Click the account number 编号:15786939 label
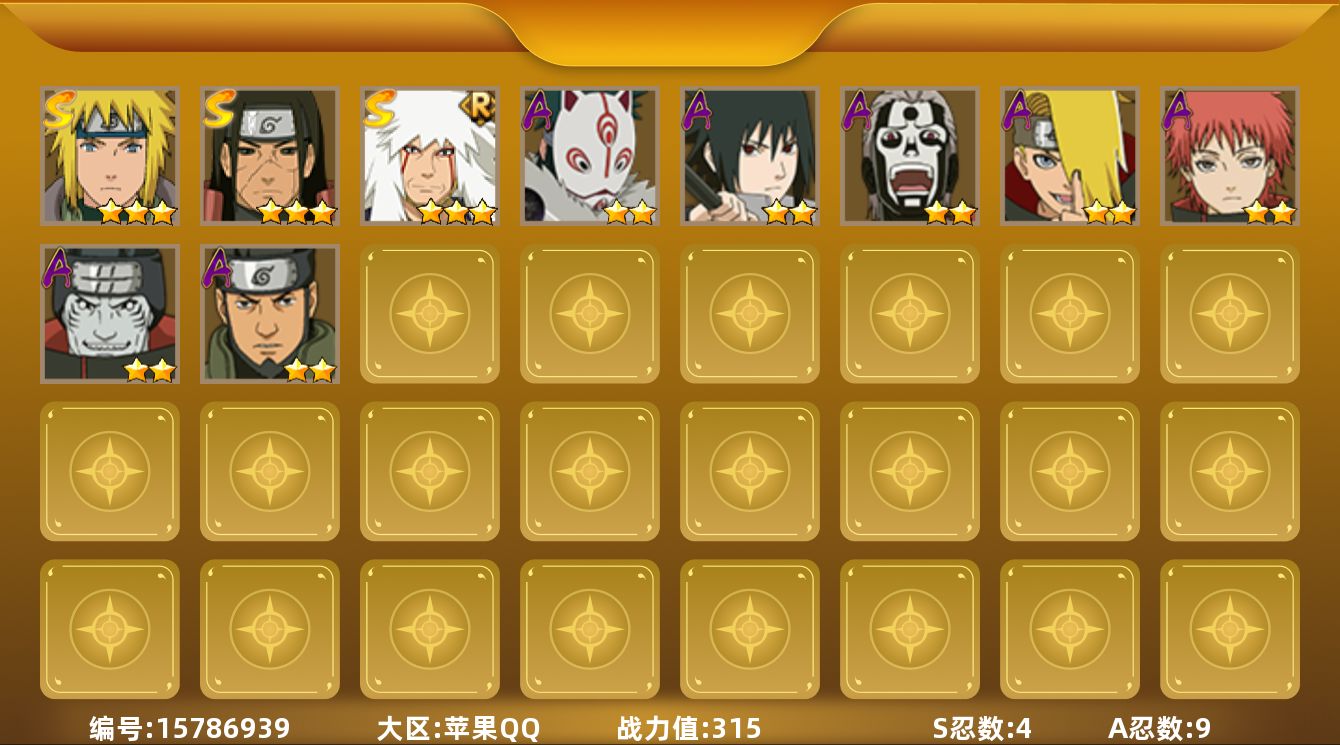1340x745 pixels. tap(190, 728)
